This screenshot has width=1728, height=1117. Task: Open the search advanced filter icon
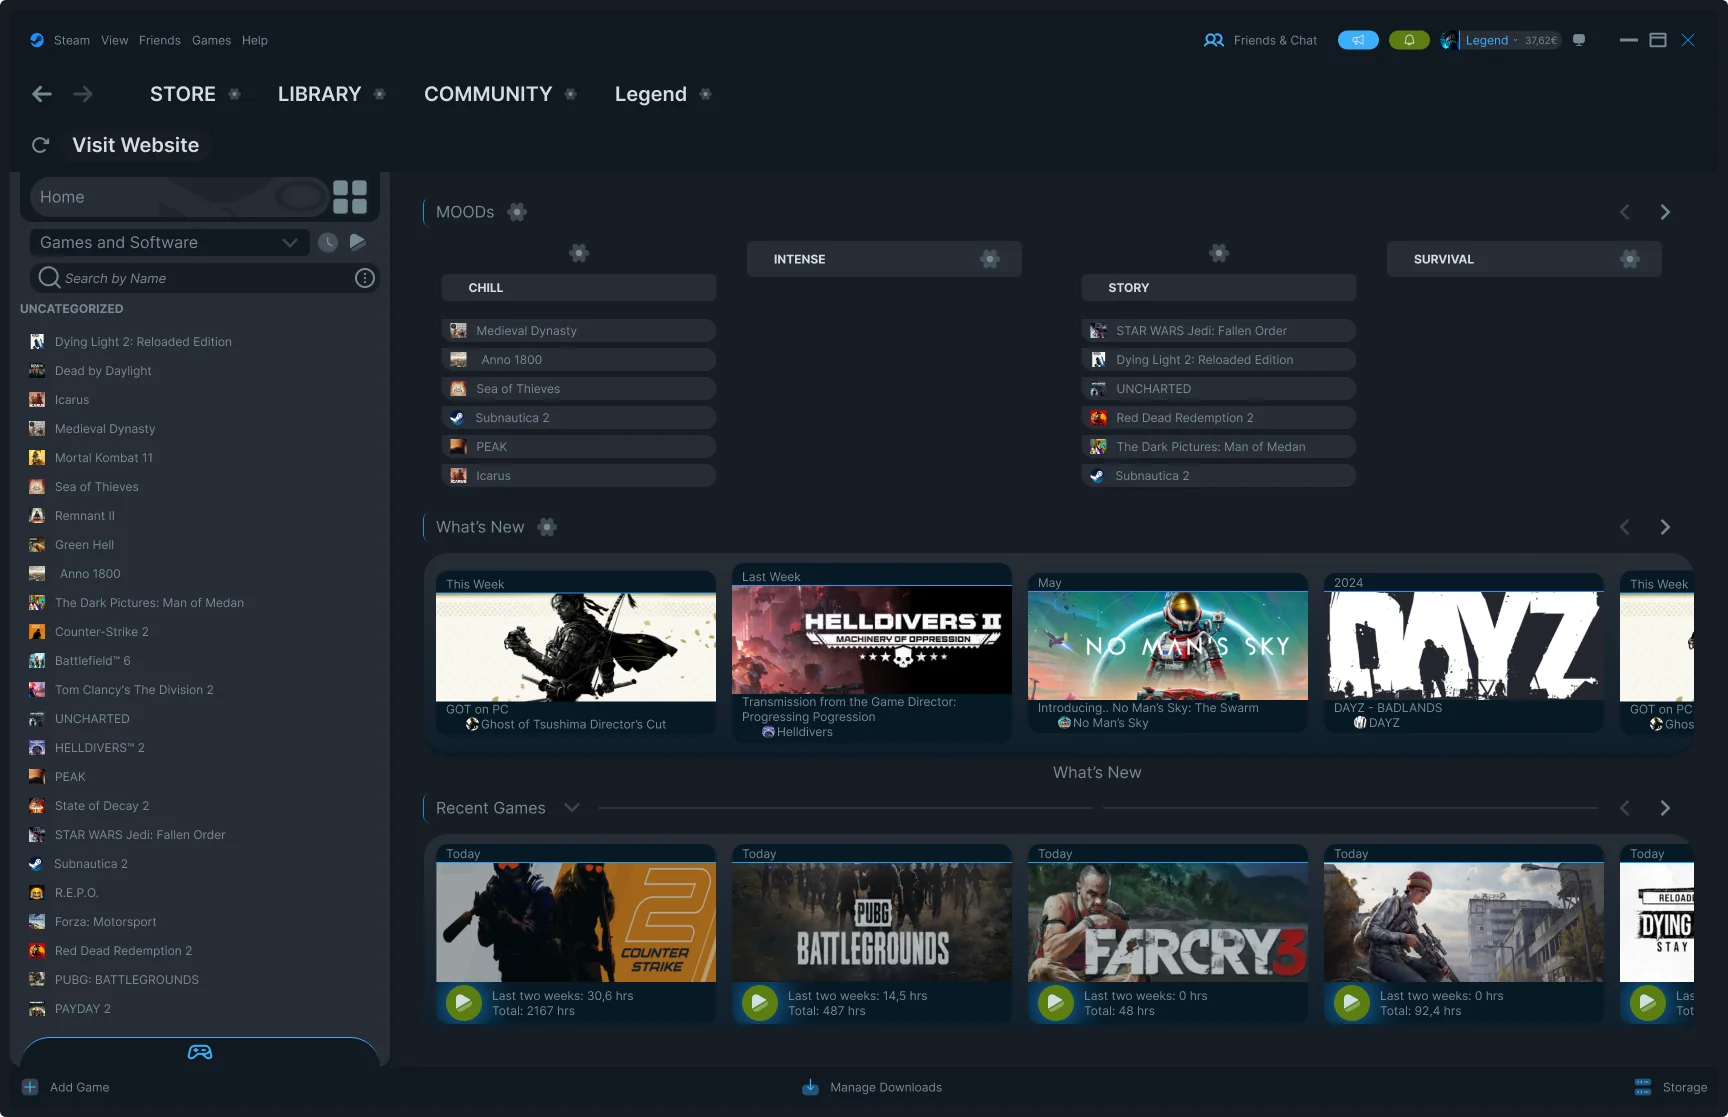pos(365,278)
